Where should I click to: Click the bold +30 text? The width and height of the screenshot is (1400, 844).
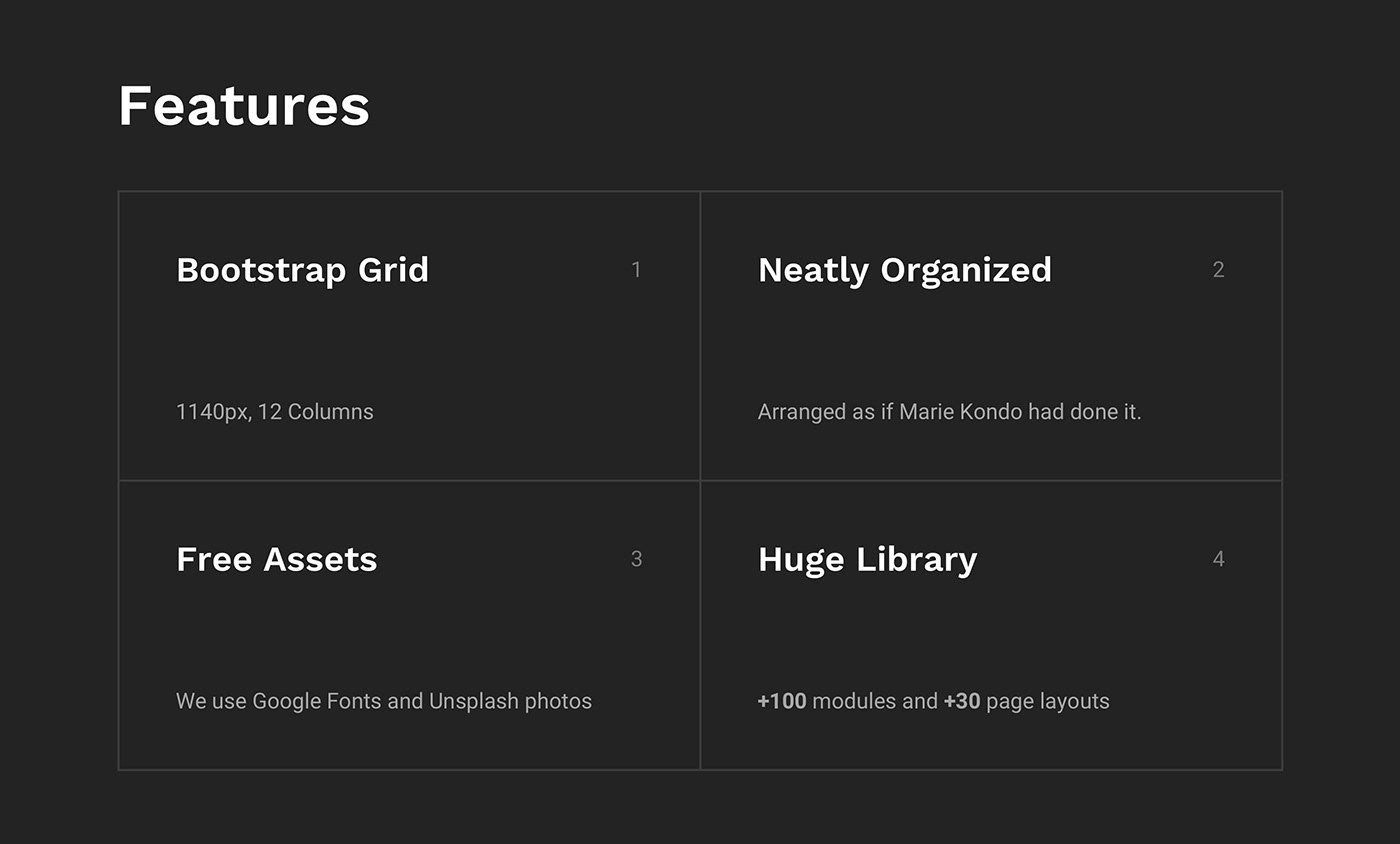(962, 702)
